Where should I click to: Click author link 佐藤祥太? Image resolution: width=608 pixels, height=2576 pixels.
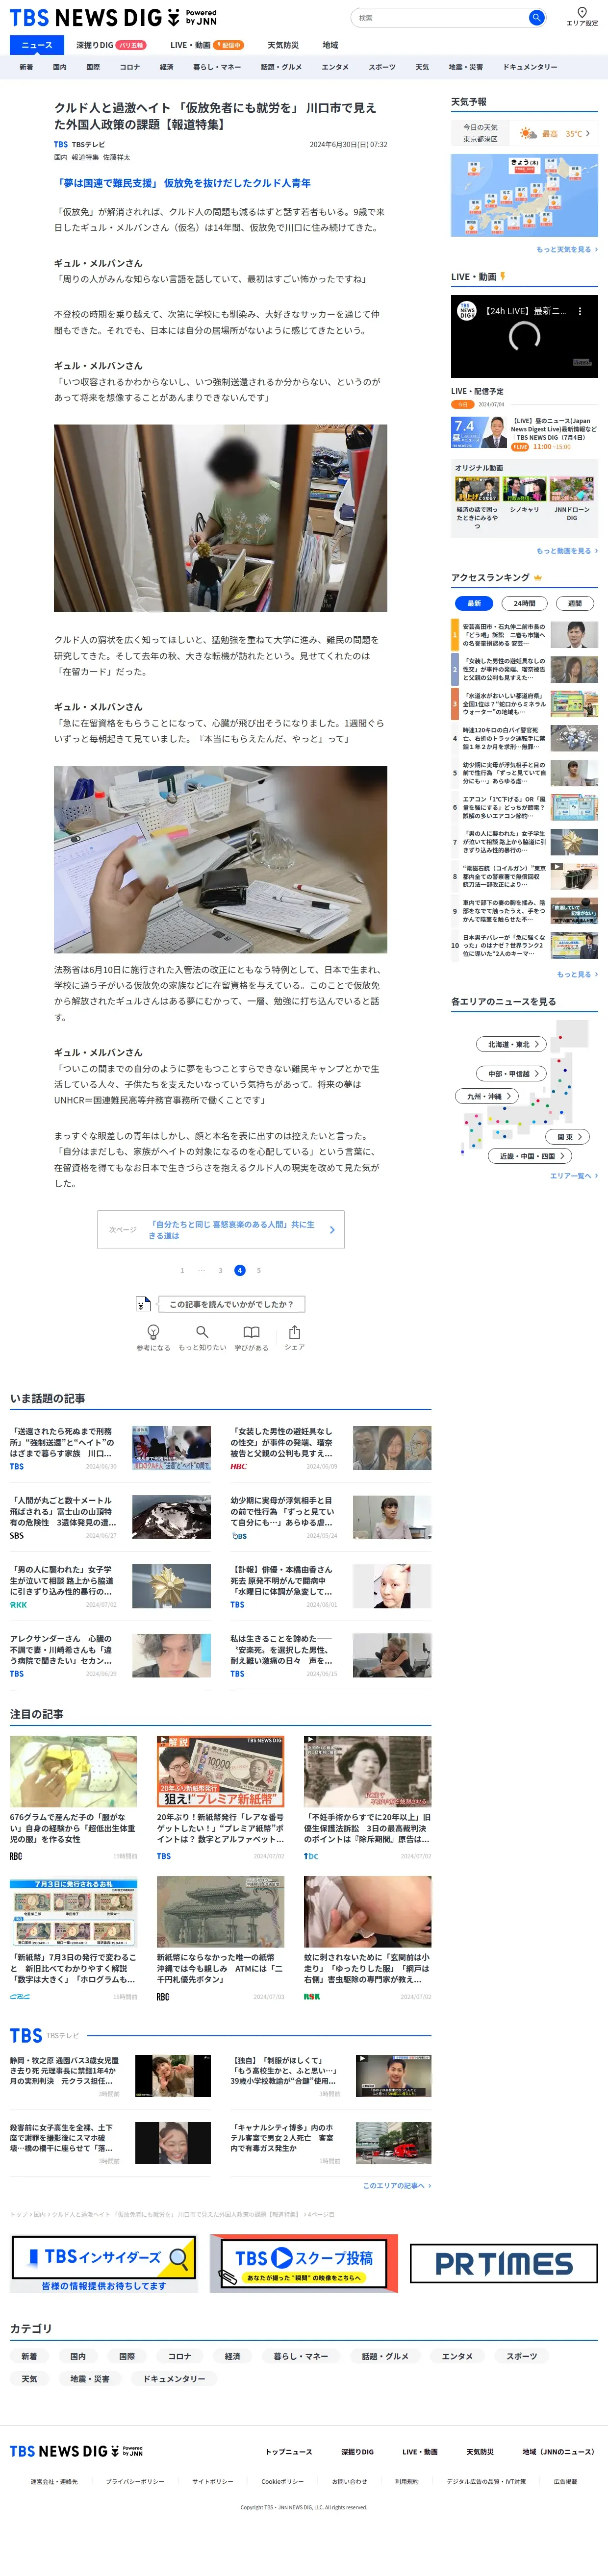pyautogui.click(x=116, y=157)
